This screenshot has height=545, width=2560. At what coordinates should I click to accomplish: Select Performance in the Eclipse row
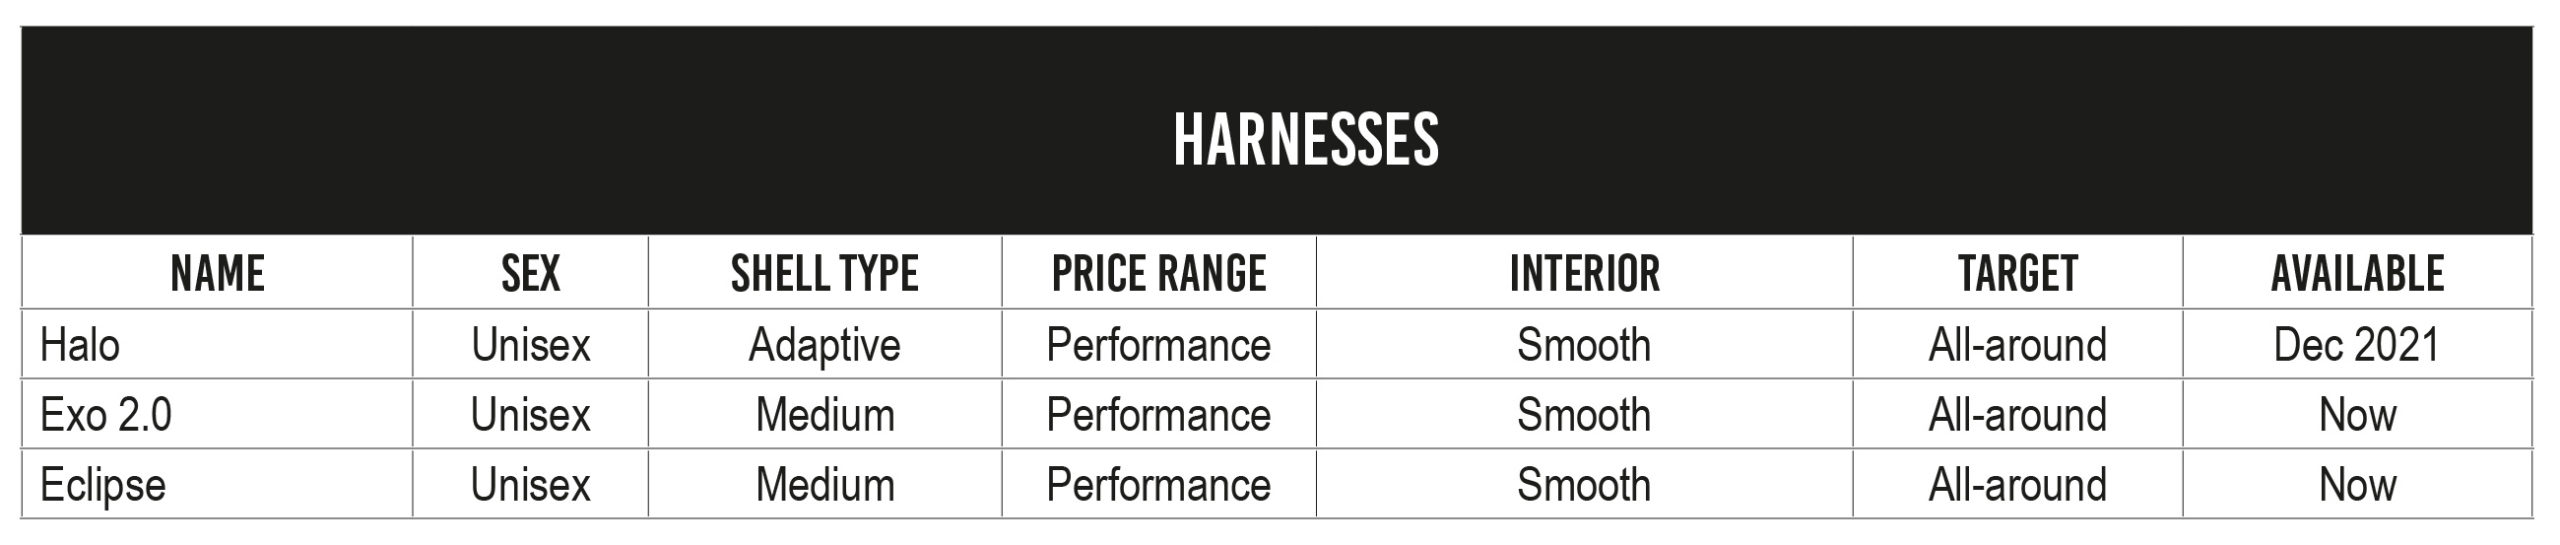pos(1158,485)
